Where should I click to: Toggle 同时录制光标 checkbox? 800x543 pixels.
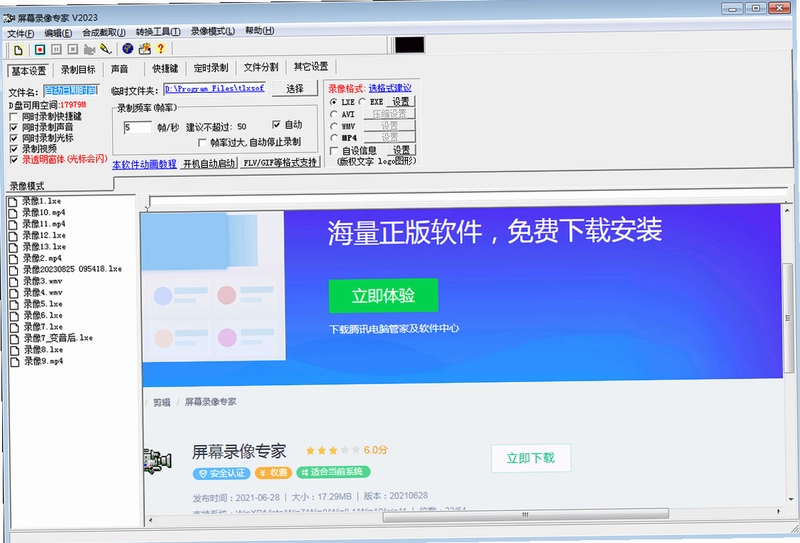tap(14, 138)
